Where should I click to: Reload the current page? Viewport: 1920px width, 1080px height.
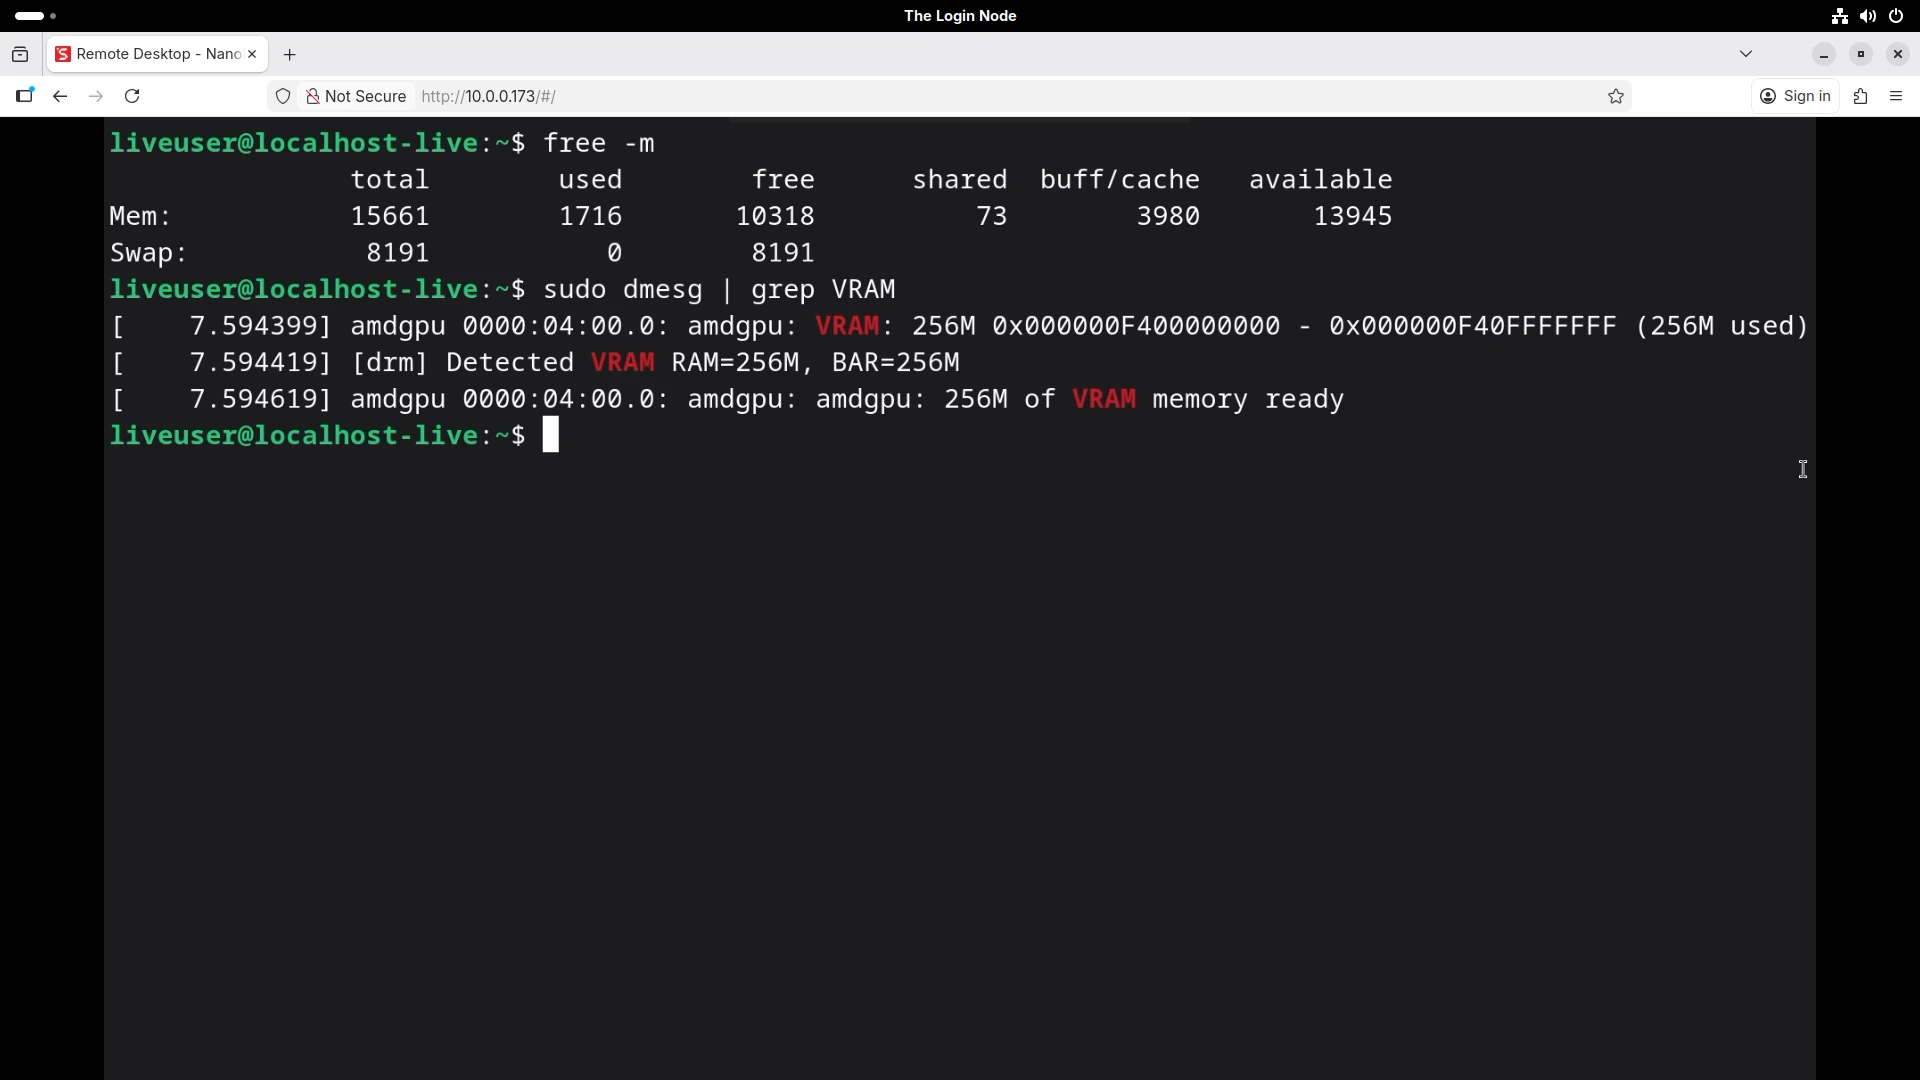(x=132, y=96)
